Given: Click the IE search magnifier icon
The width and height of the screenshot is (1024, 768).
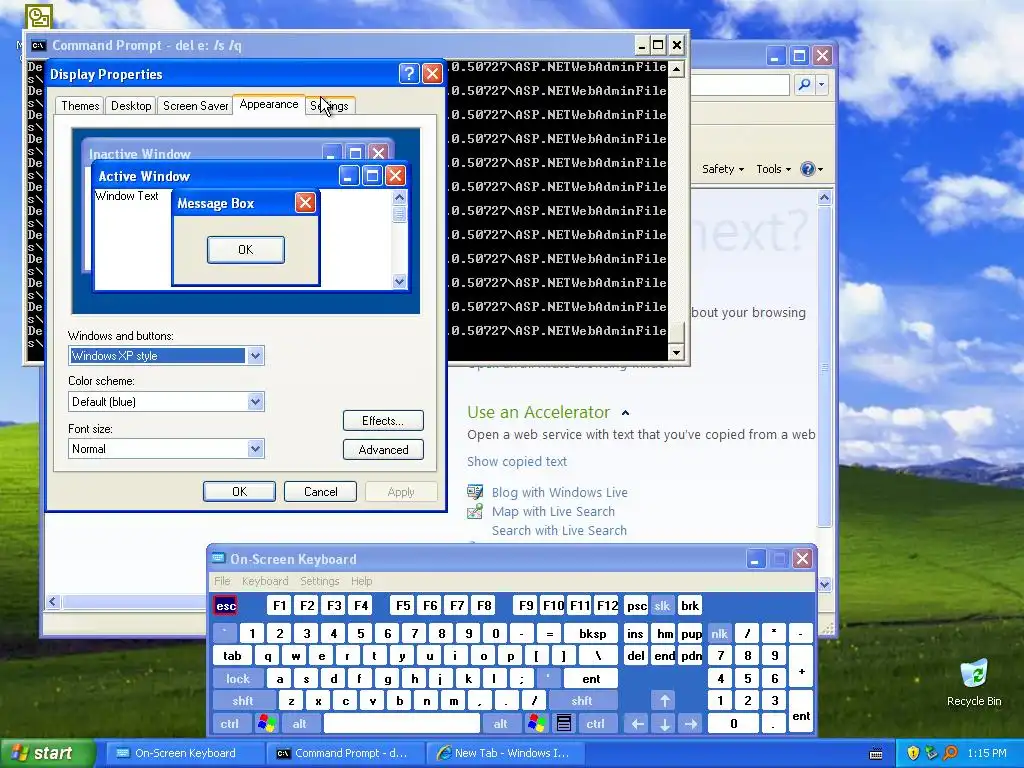Looking at the screenshot, I should click(805, 84).
